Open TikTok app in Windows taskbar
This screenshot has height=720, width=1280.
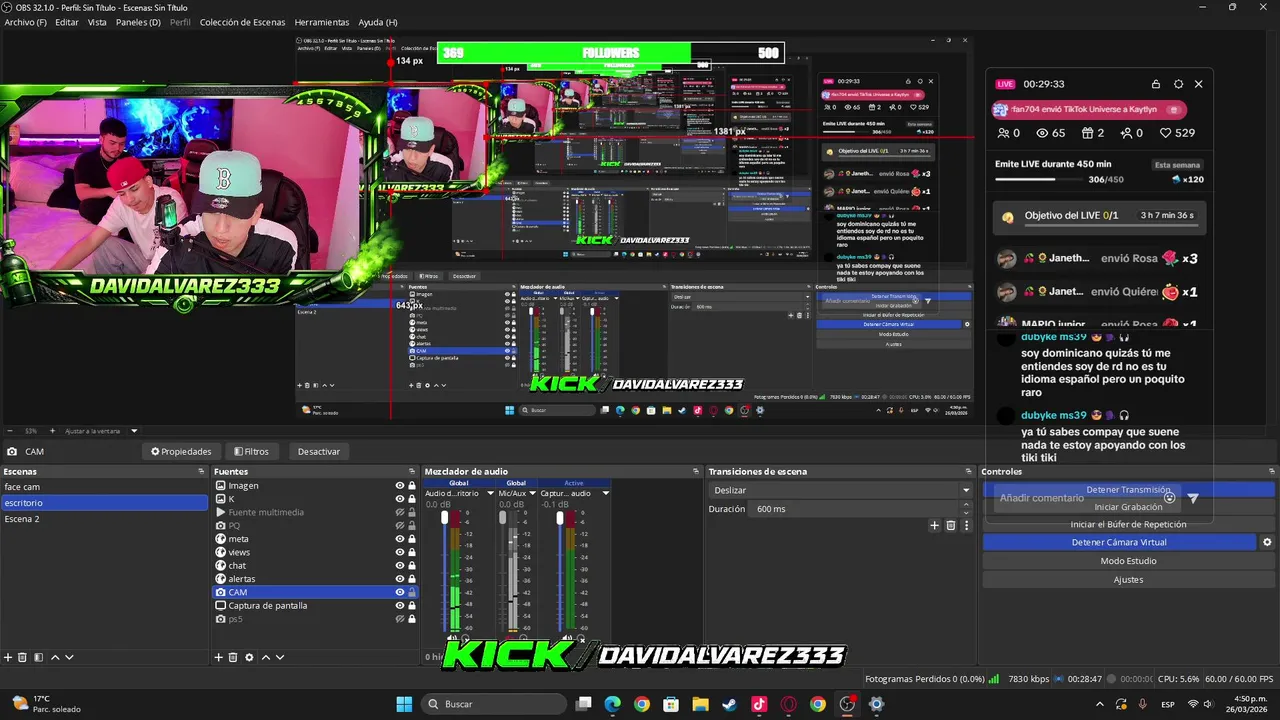tap(758, 704)
